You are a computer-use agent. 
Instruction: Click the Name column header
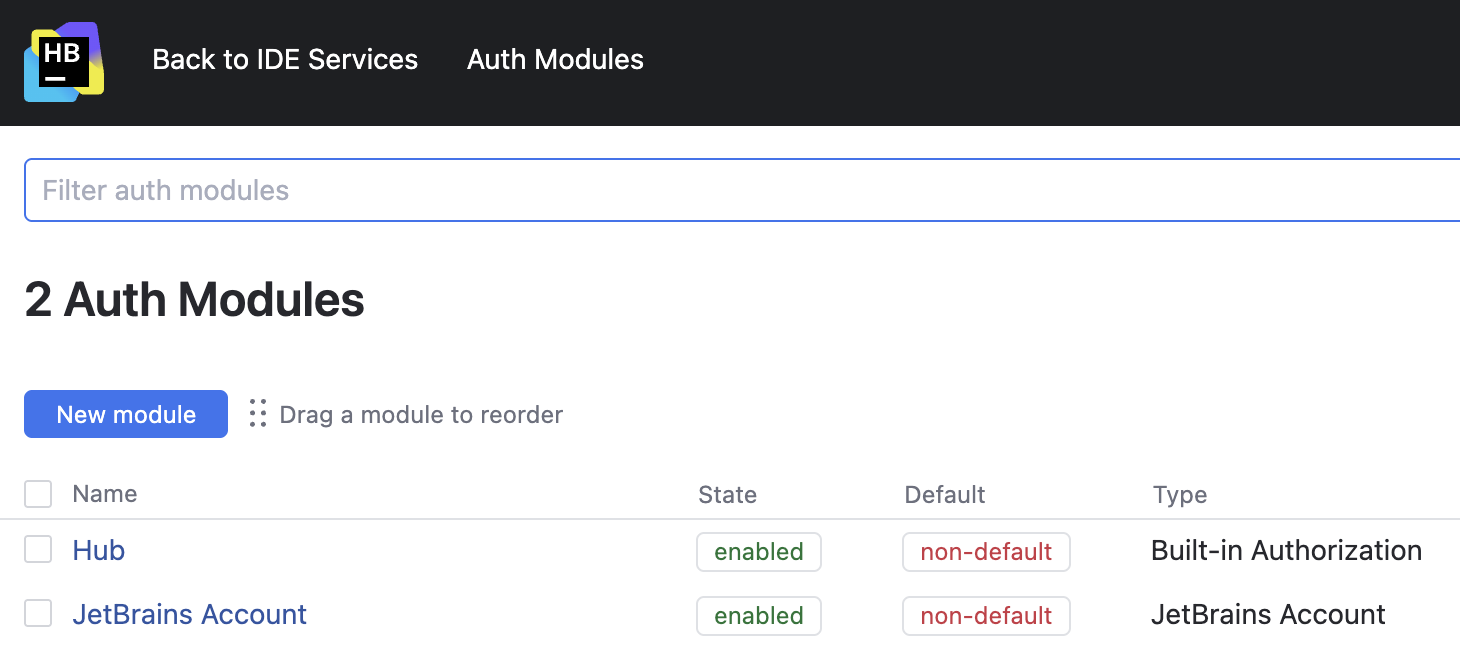pyautogui.click(x=105, y=494)
